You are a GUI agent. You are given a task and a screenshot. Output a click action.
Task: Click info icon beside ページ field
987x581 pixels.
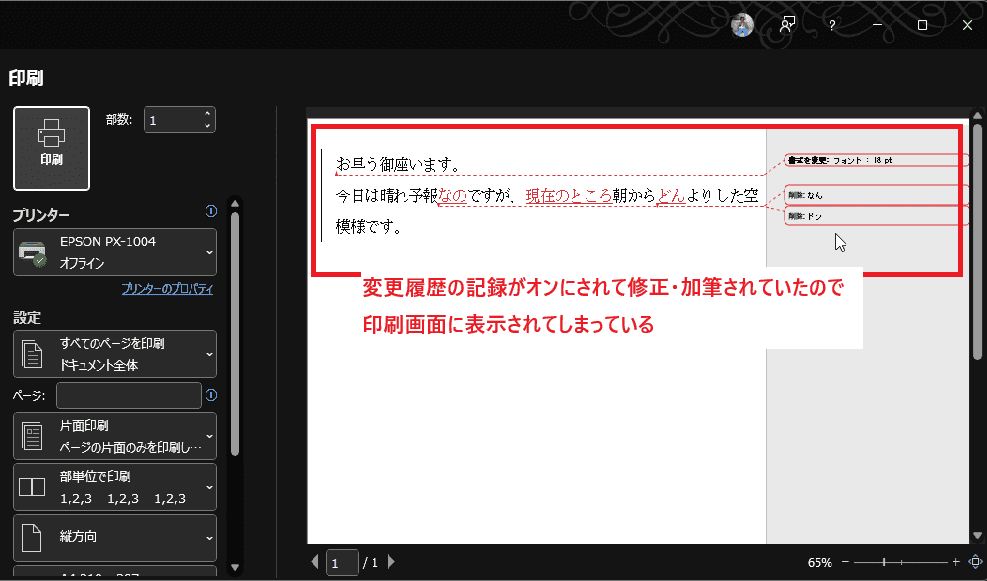pos(211,395)
